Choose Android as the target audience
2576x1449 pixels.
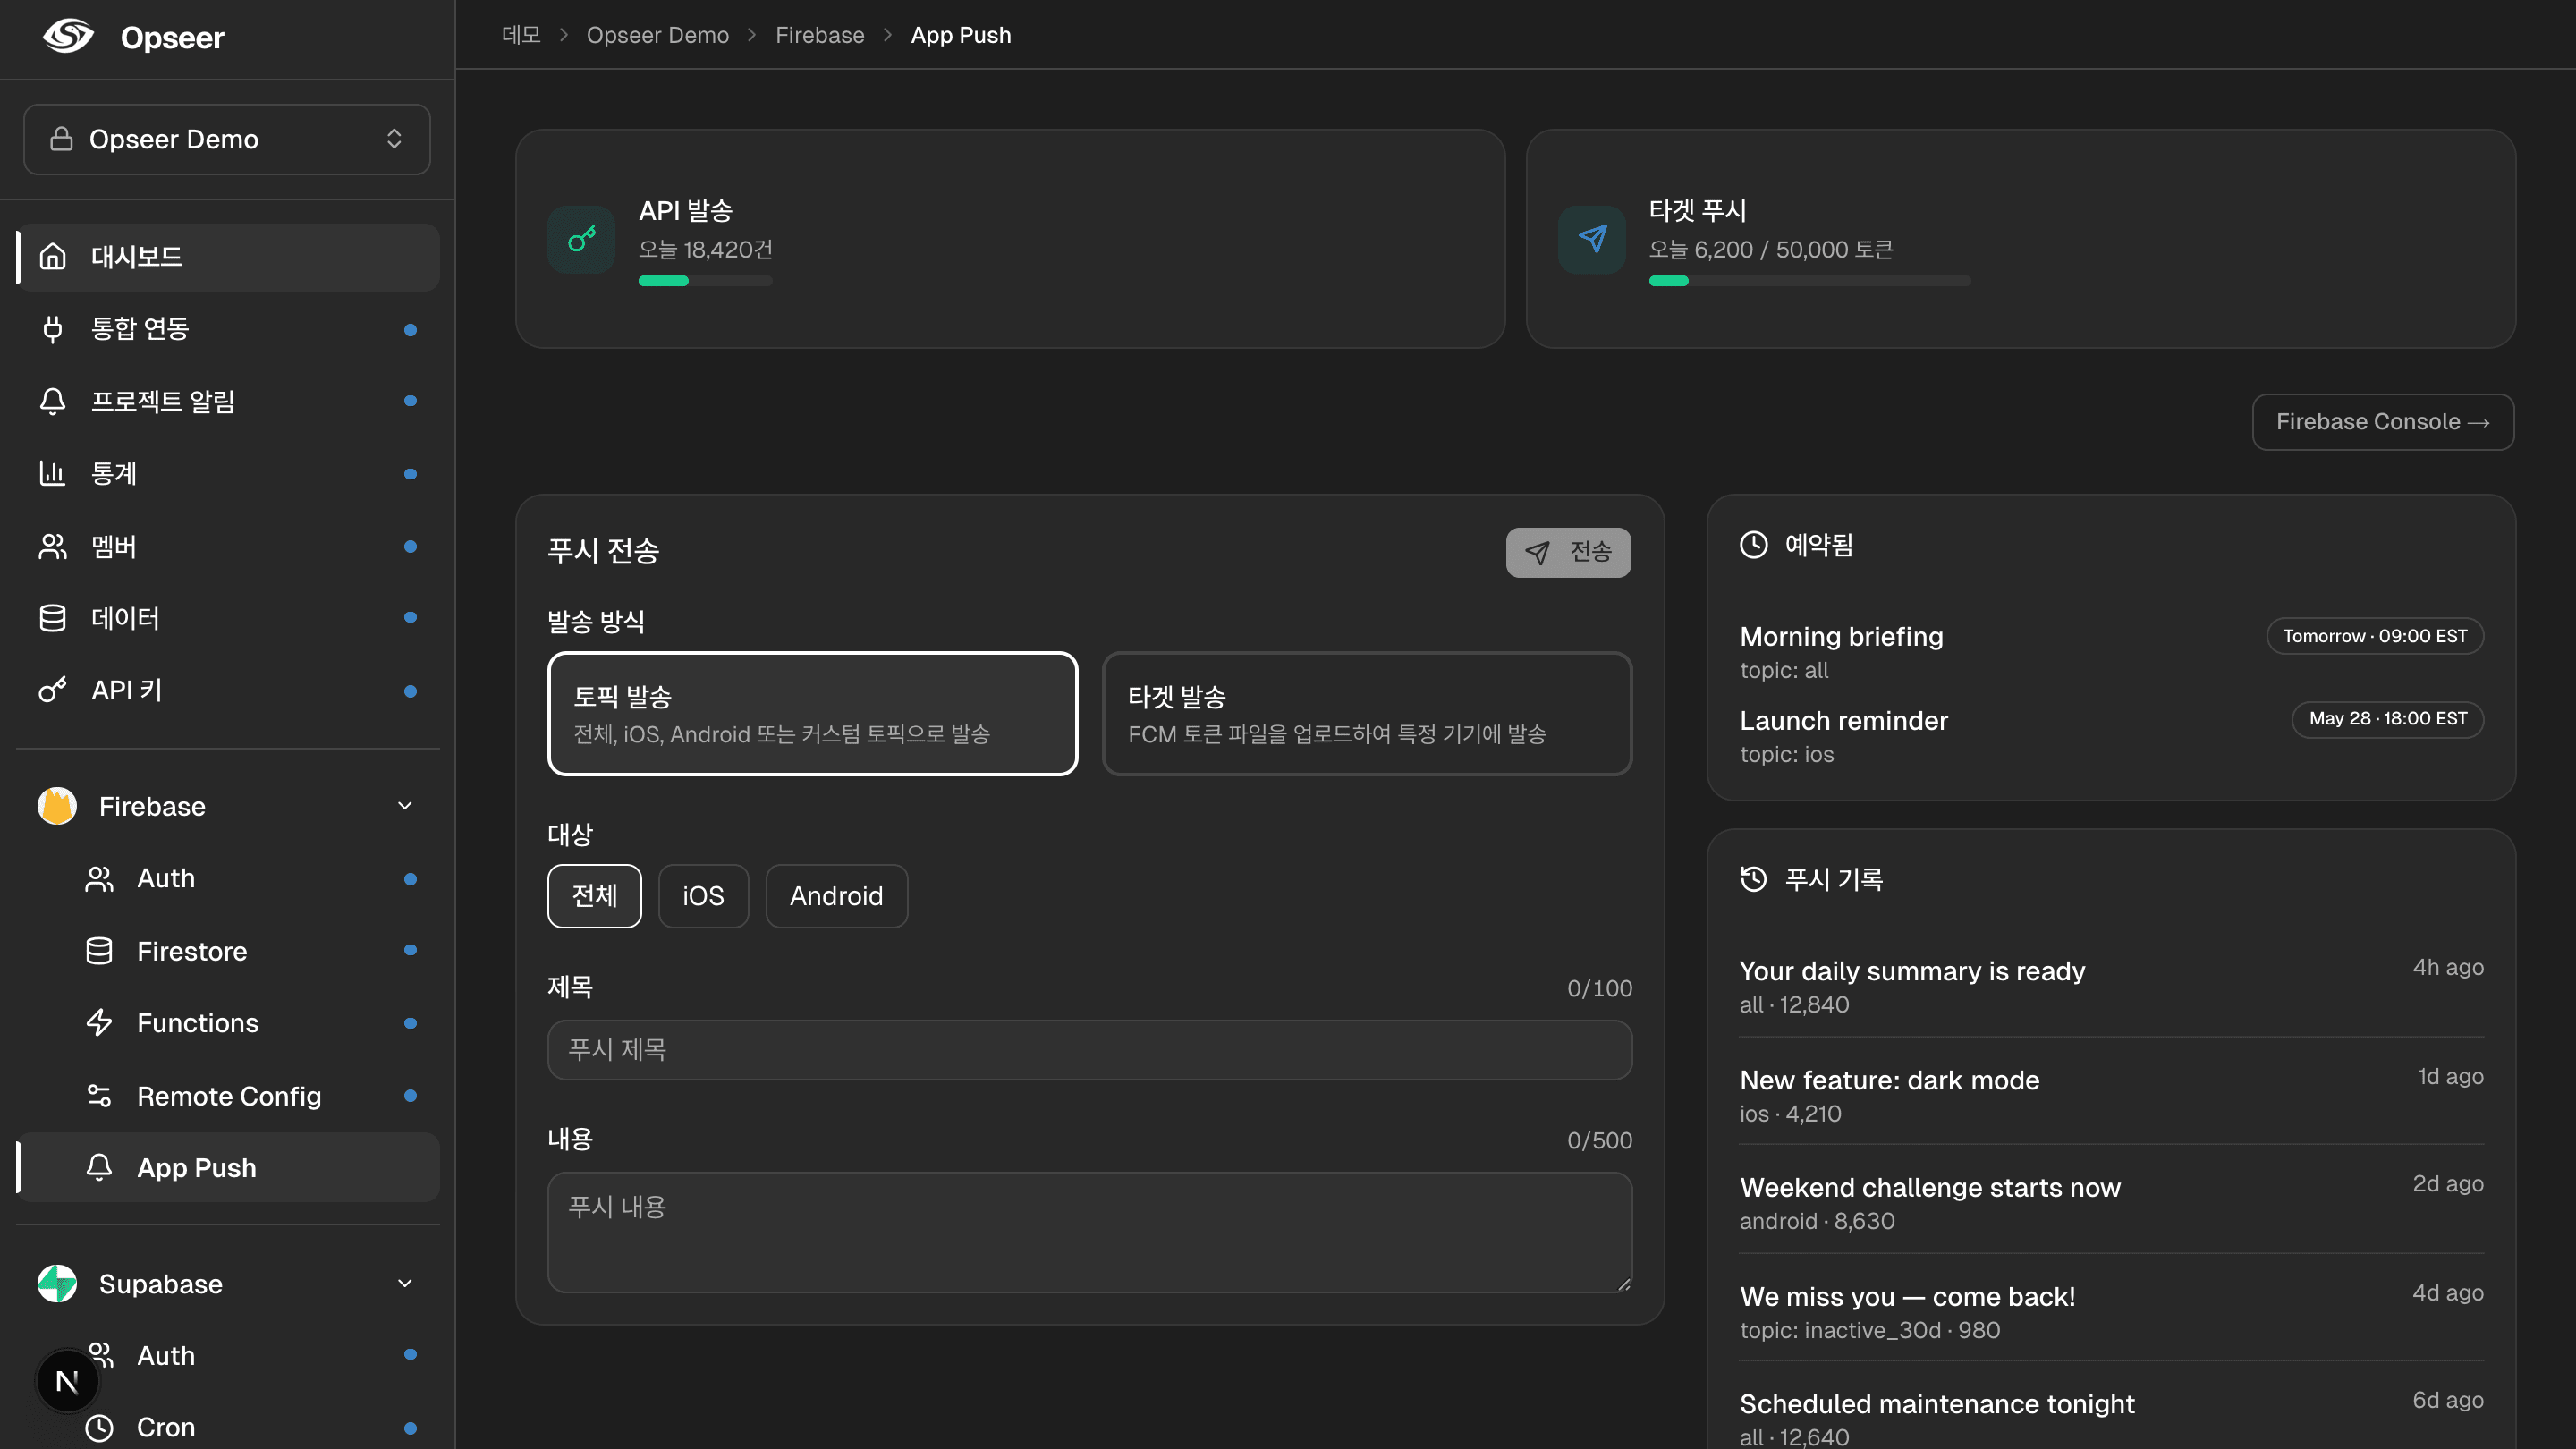(836, 896)
